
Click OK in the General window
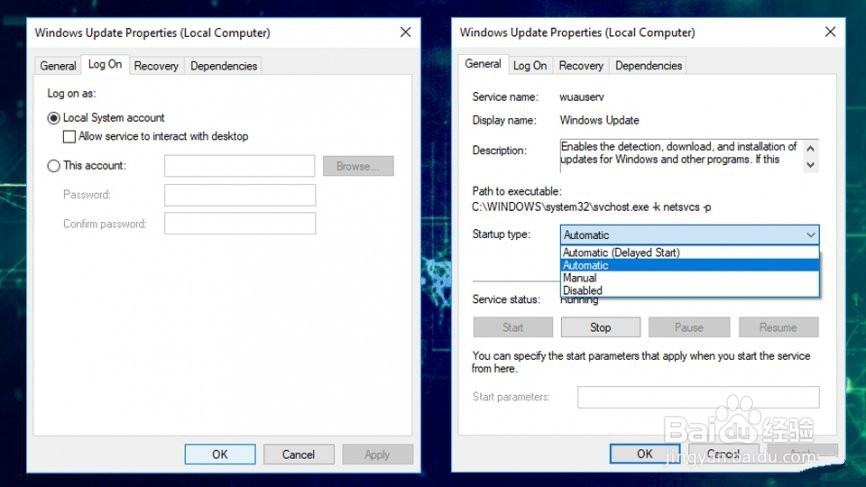pyautogui.click(x=645, y=454)
